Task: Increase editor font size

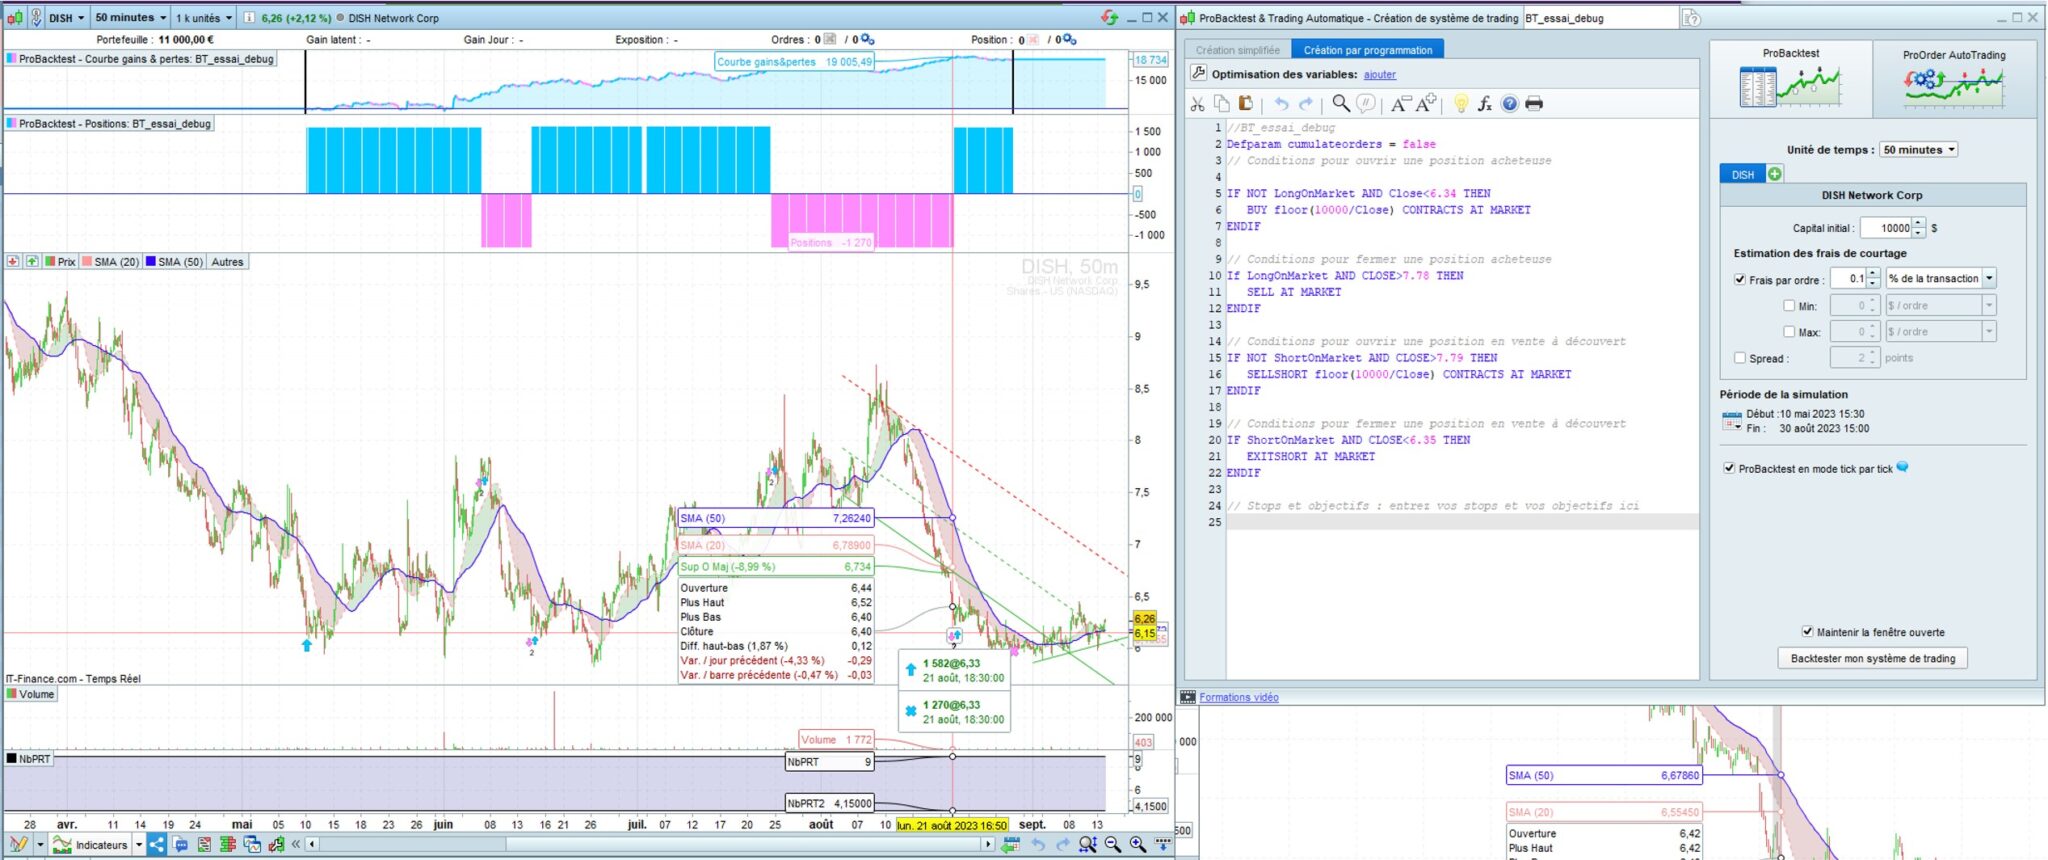Action: [x=1426, y=103]
